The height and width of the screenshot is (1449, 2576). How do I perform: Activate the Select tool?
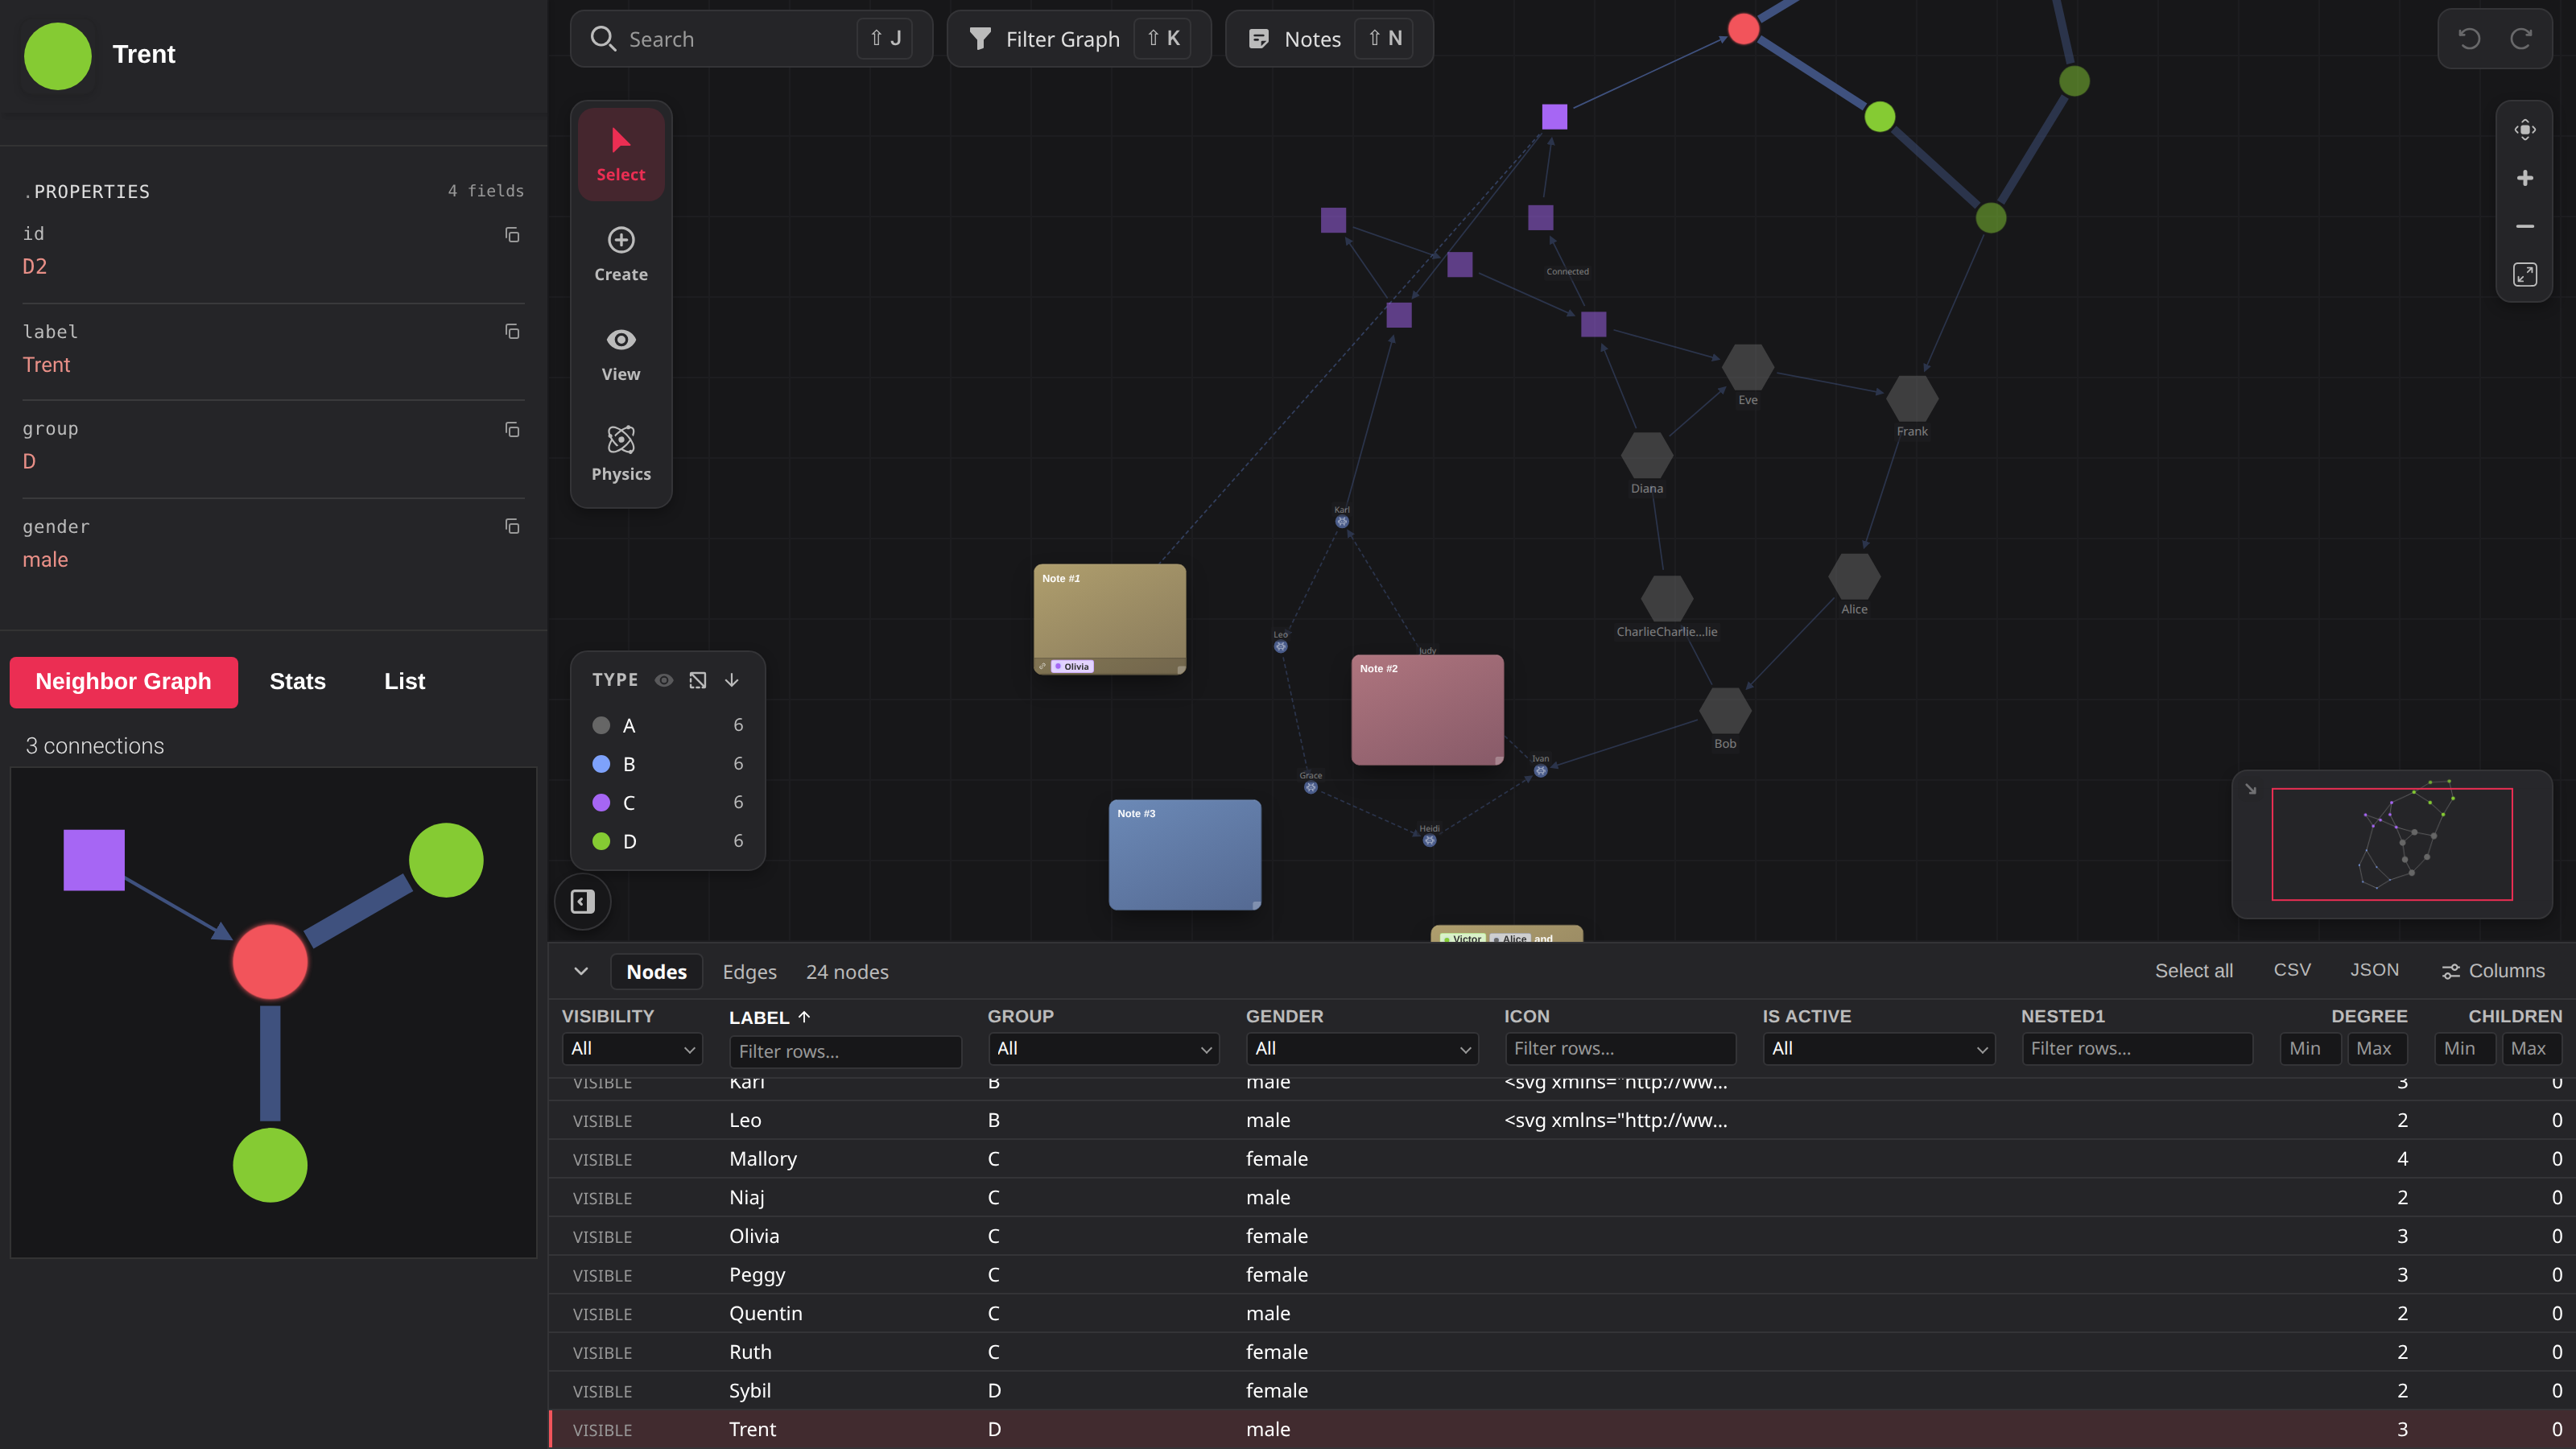pos(621,155)
